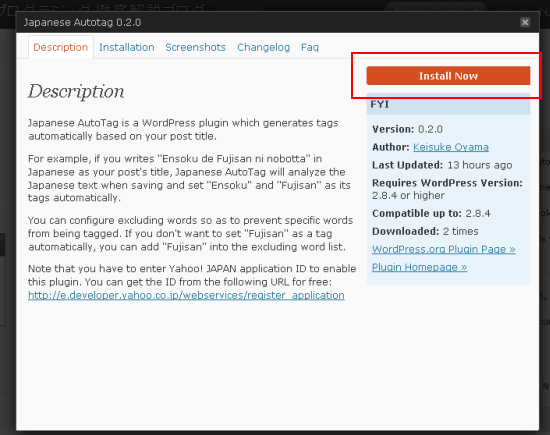
Task: Open author Keisuke Oyama's link
Action: pyautogui.click(x=451, y=147)
